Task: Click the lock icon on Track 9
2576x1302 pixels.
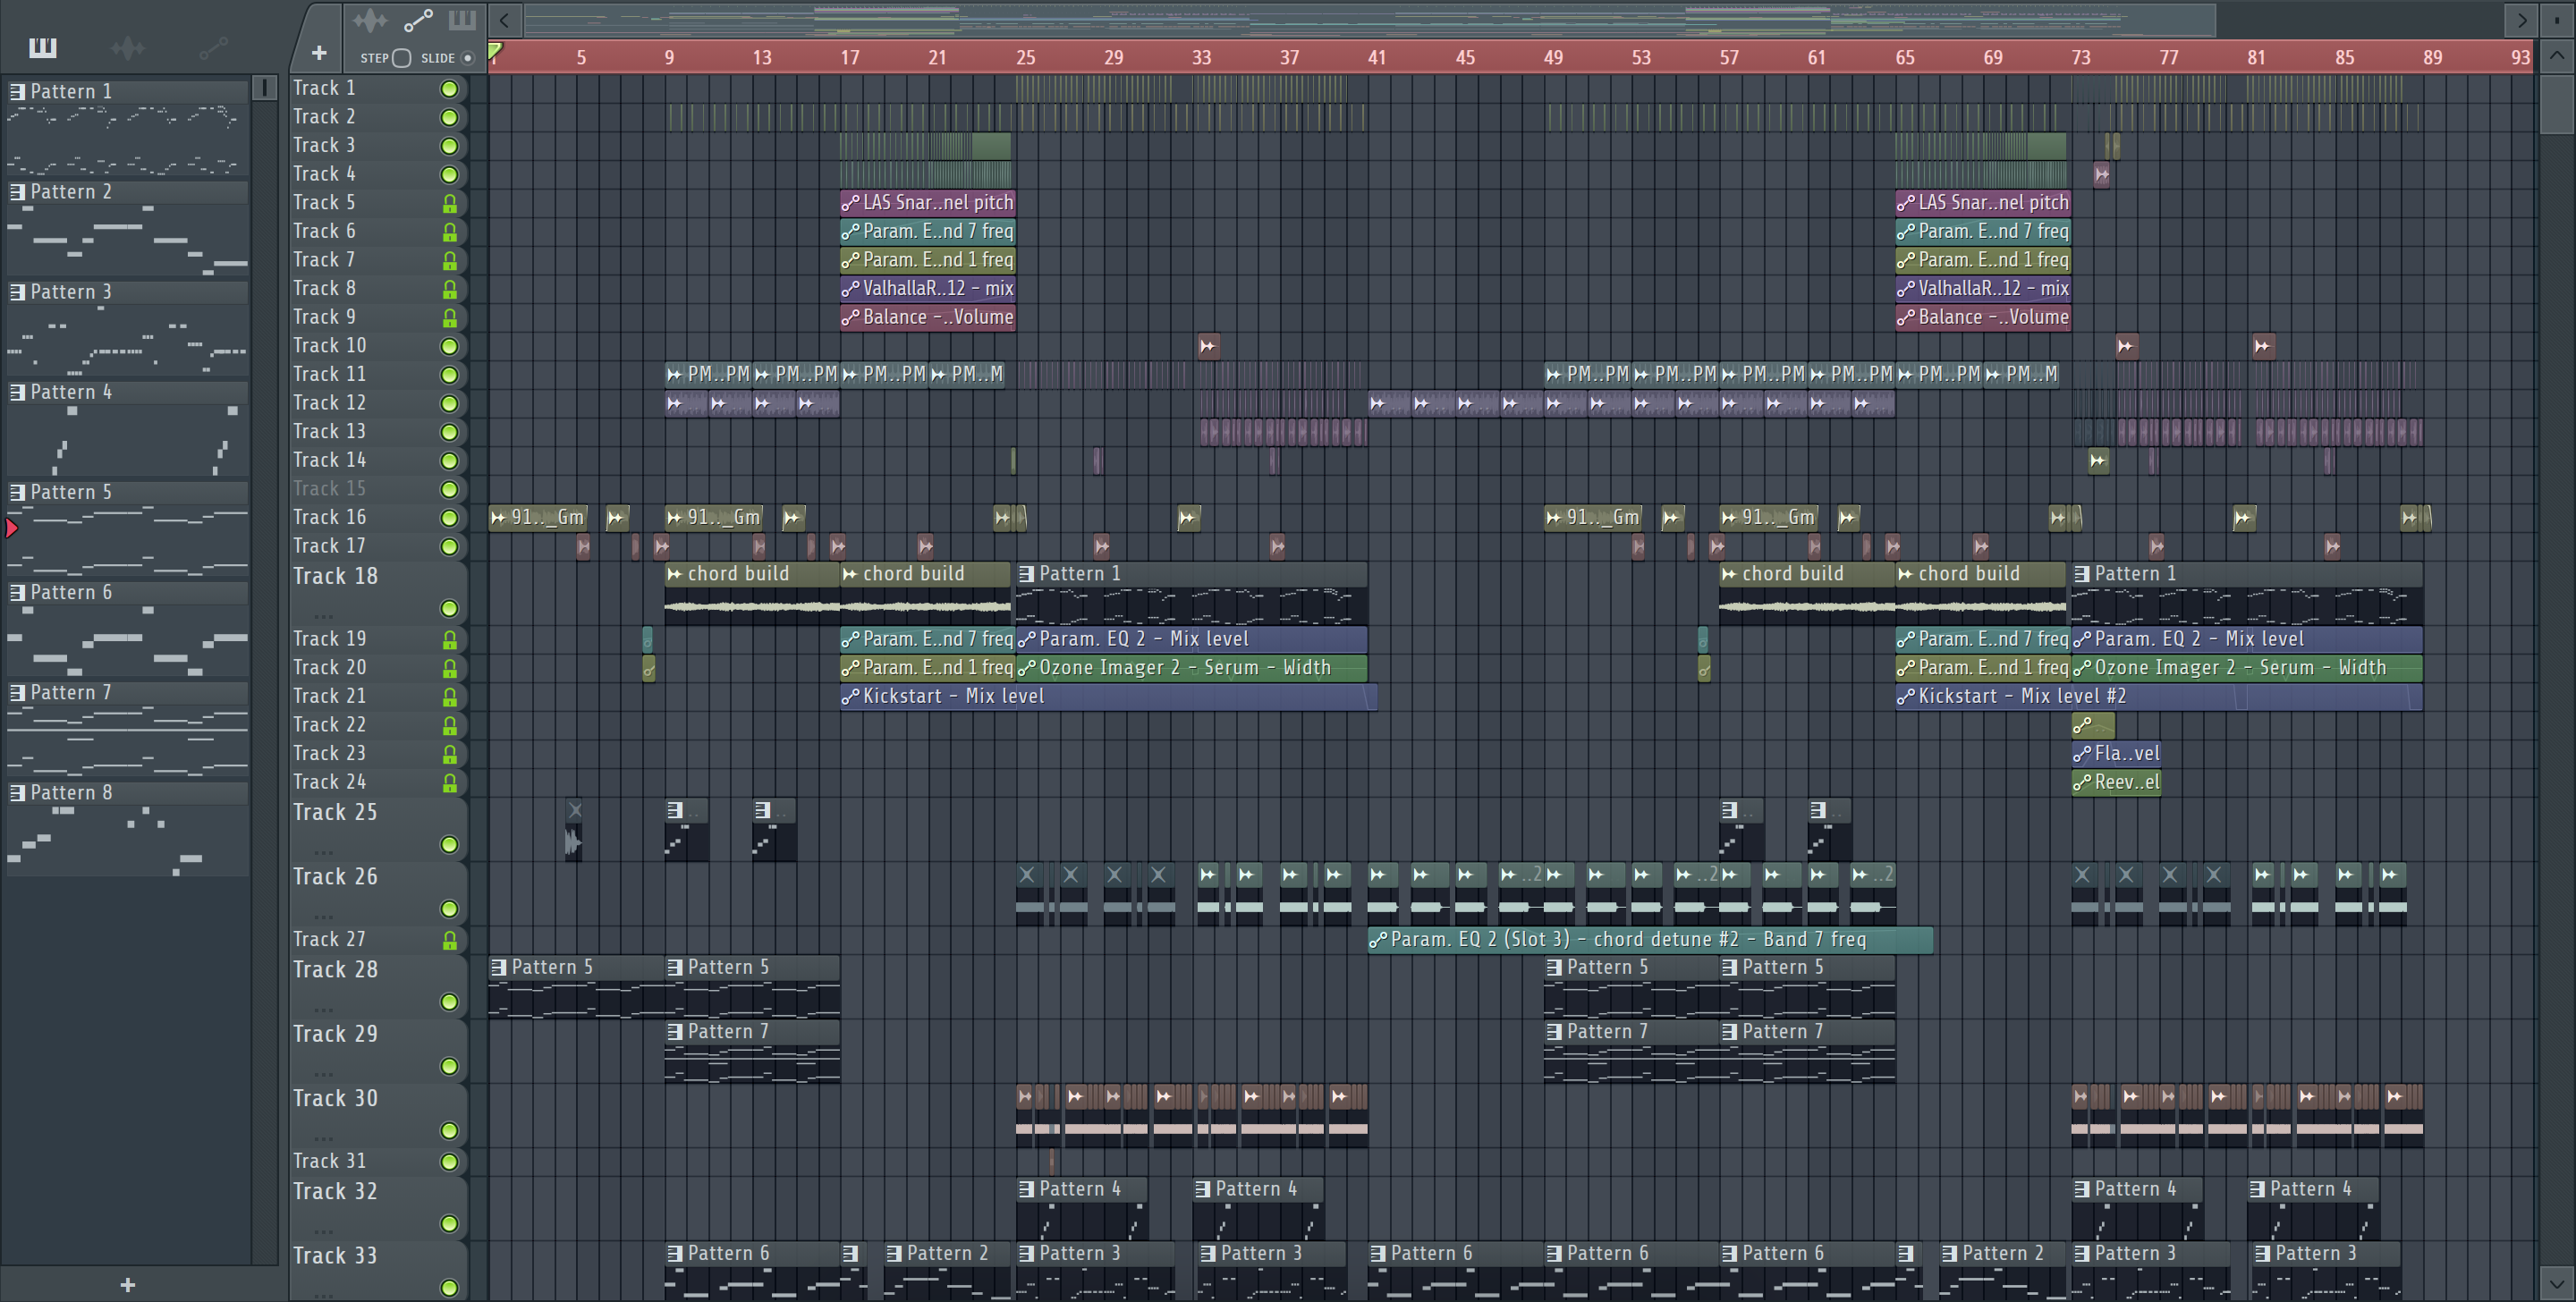Action: 450,318
